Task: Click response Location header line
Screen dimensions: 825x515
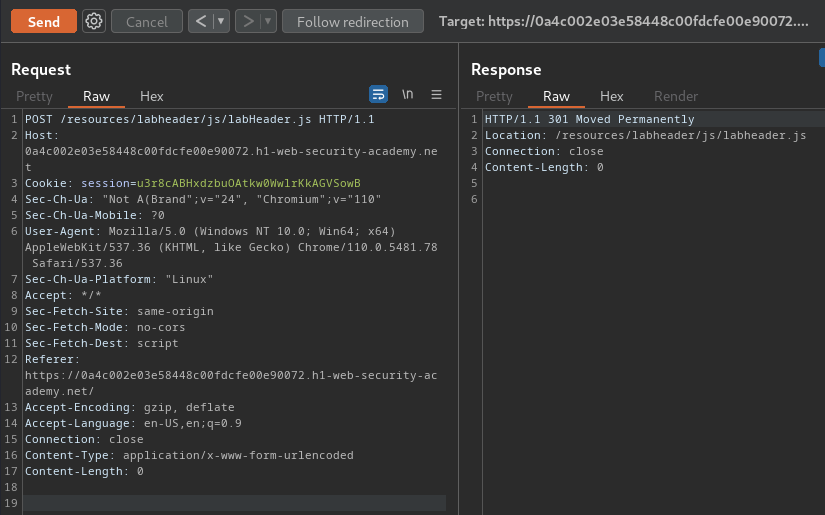Action: tap(646, 135)
